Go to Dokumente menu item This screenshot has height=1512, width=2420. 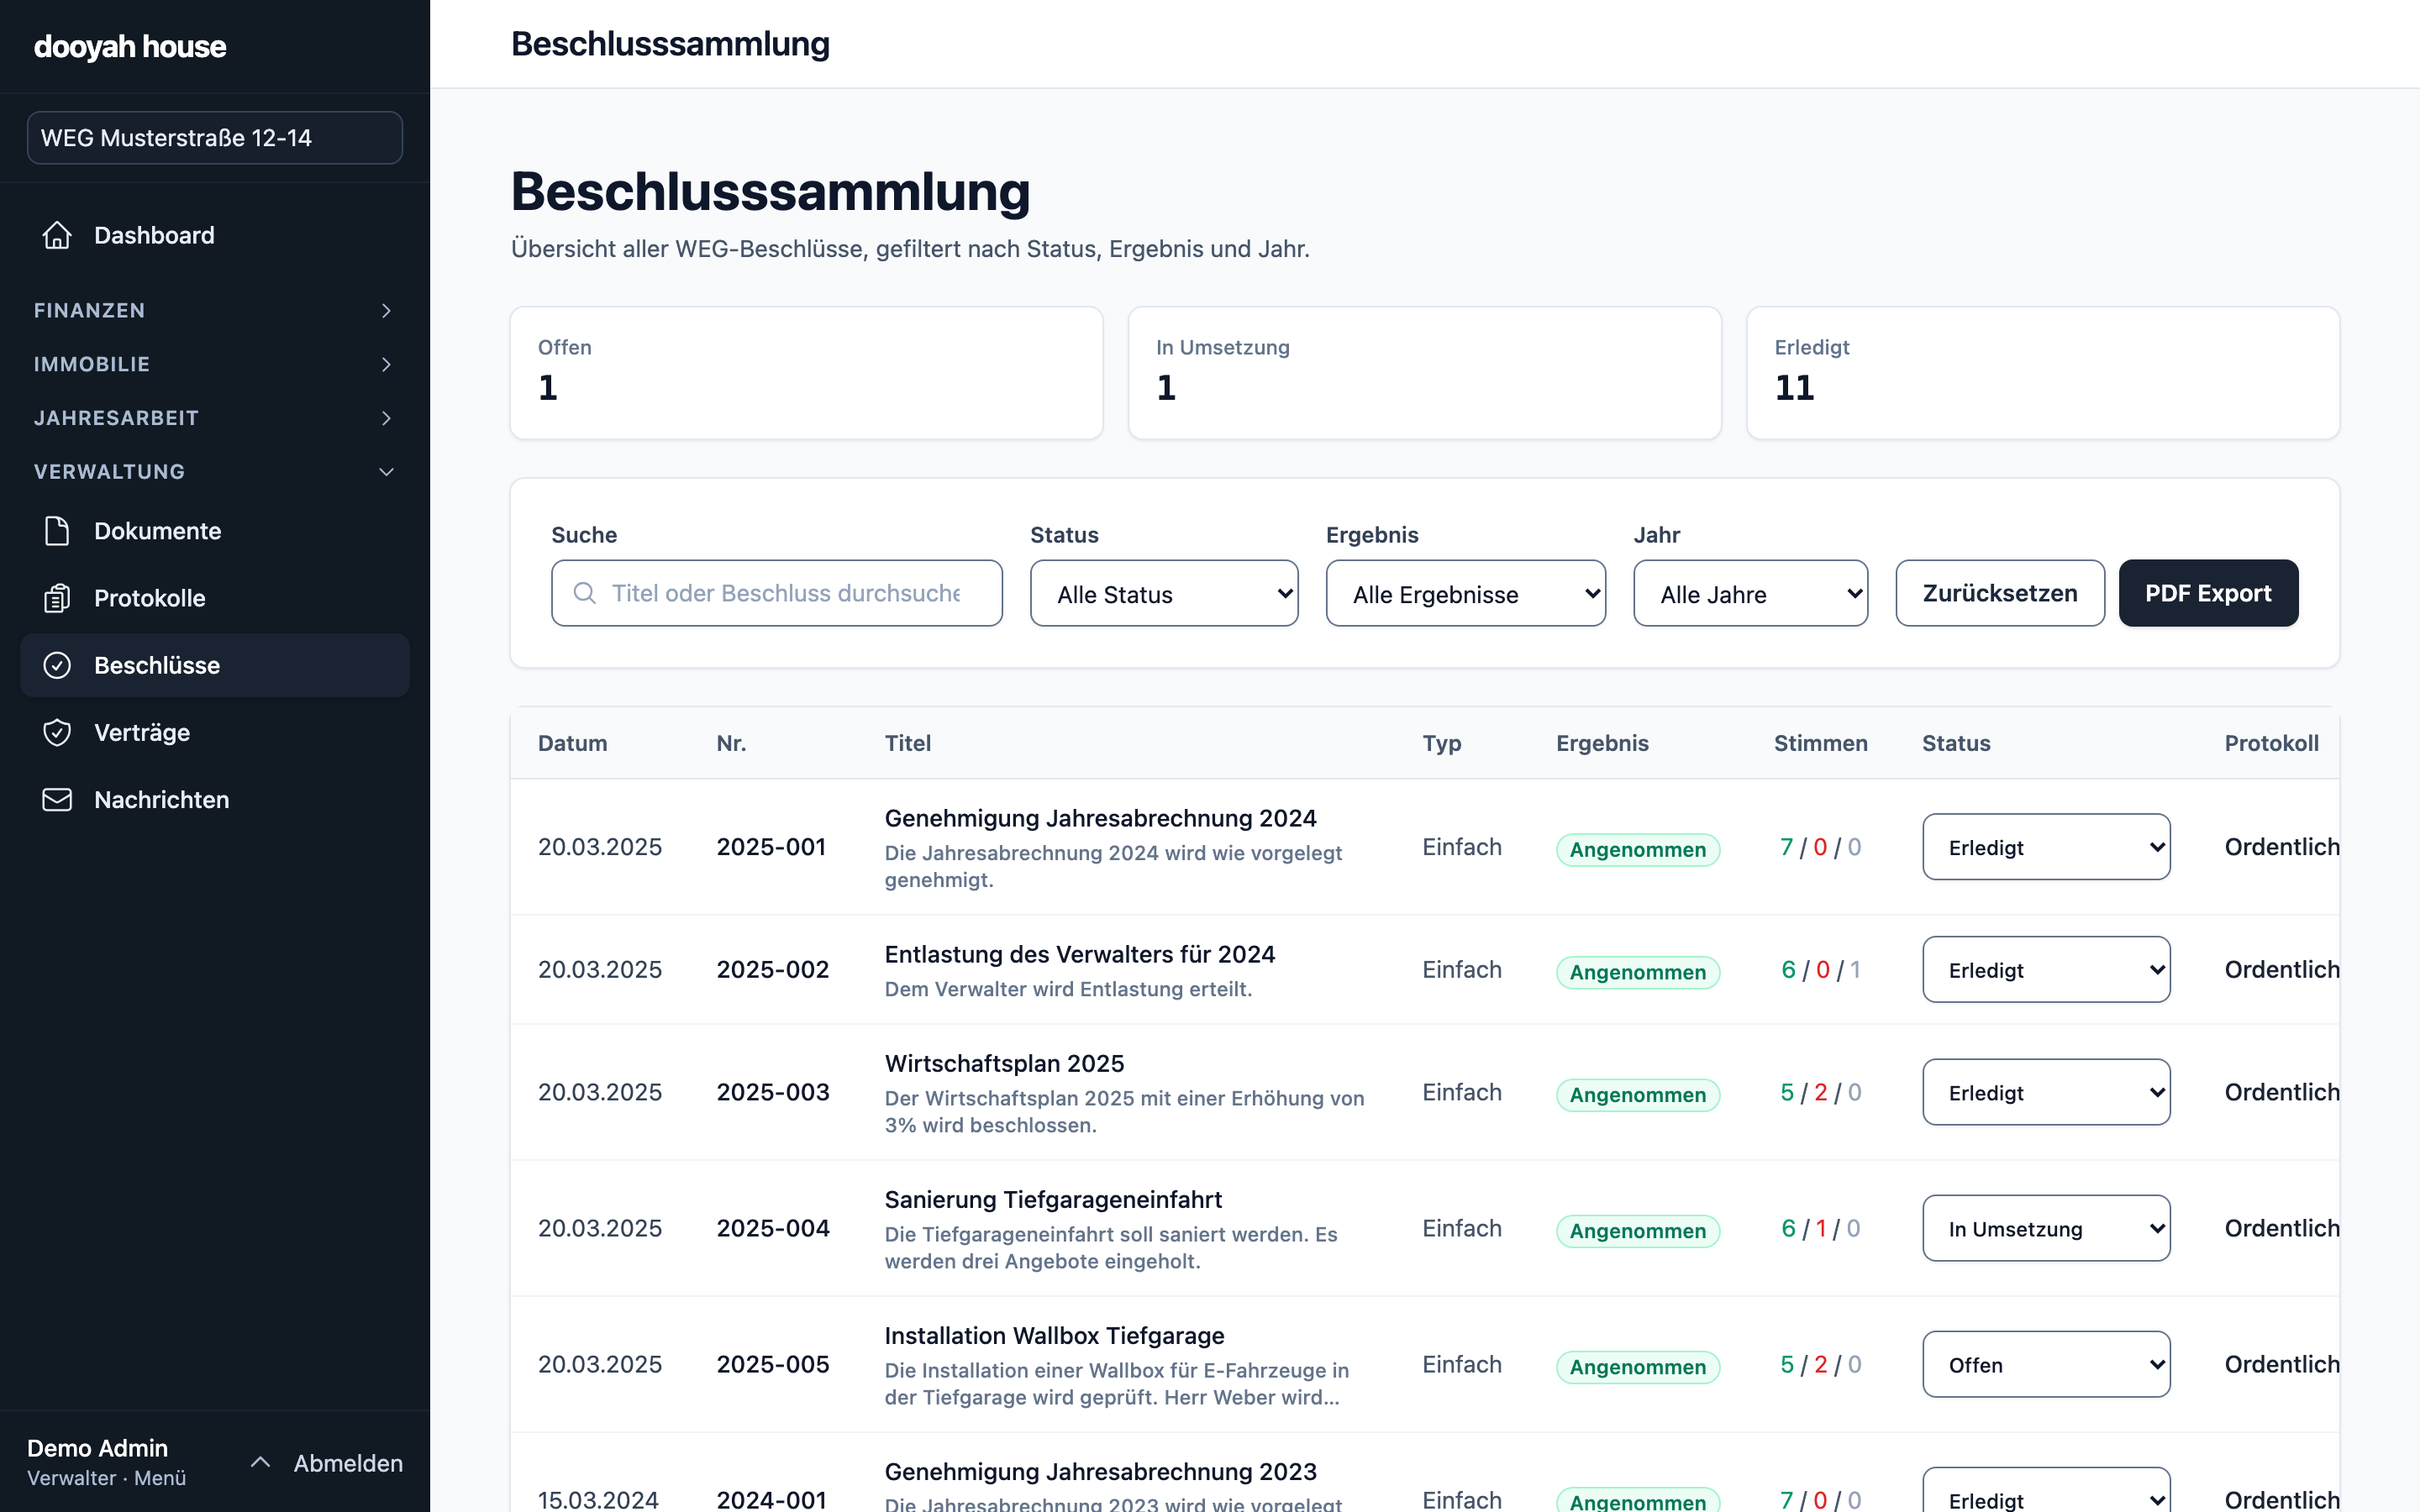(215, 531)
